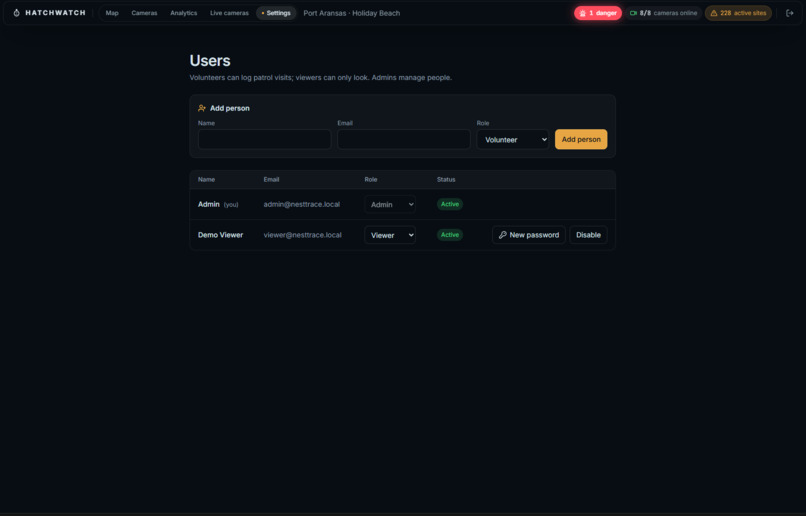Click New password for Demo Viewer
This screenshot has width=806, height=516.
coord(528,235)
